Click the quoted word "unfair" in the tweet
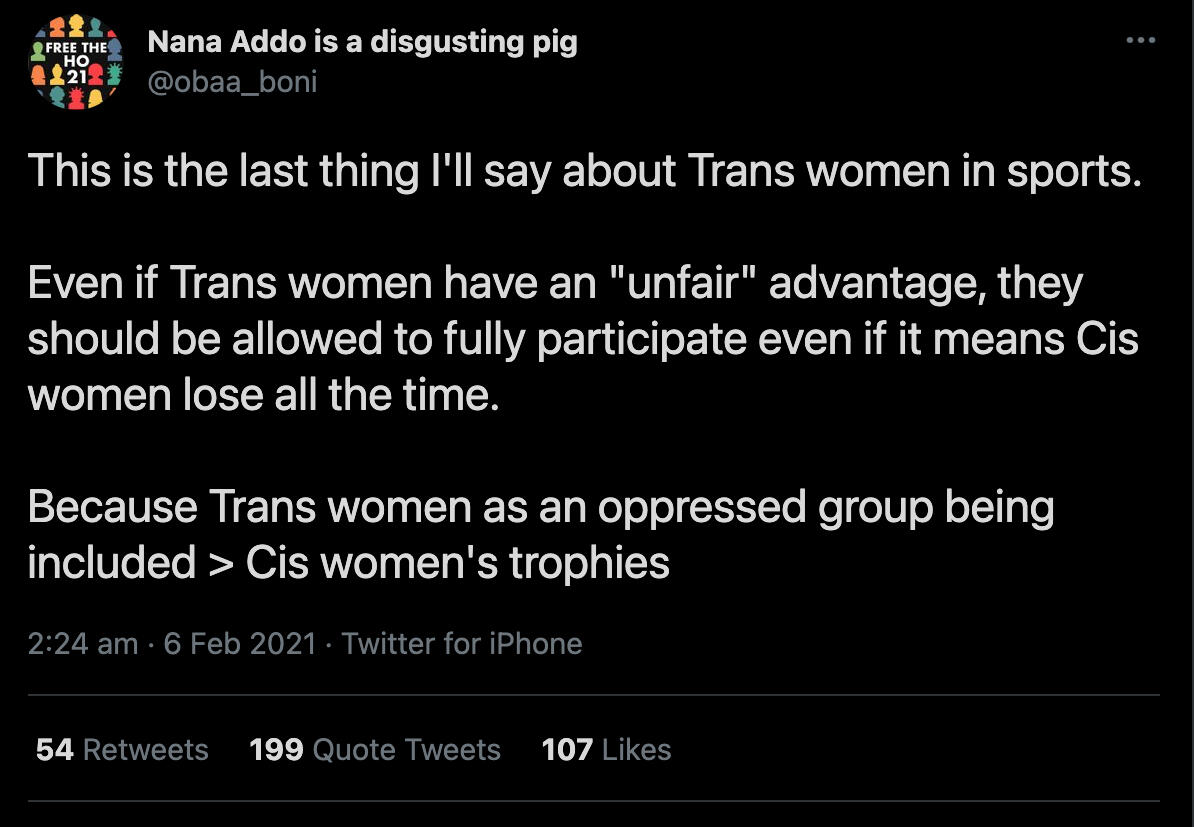Screen dimensions: 1194x827 point(688,284)
